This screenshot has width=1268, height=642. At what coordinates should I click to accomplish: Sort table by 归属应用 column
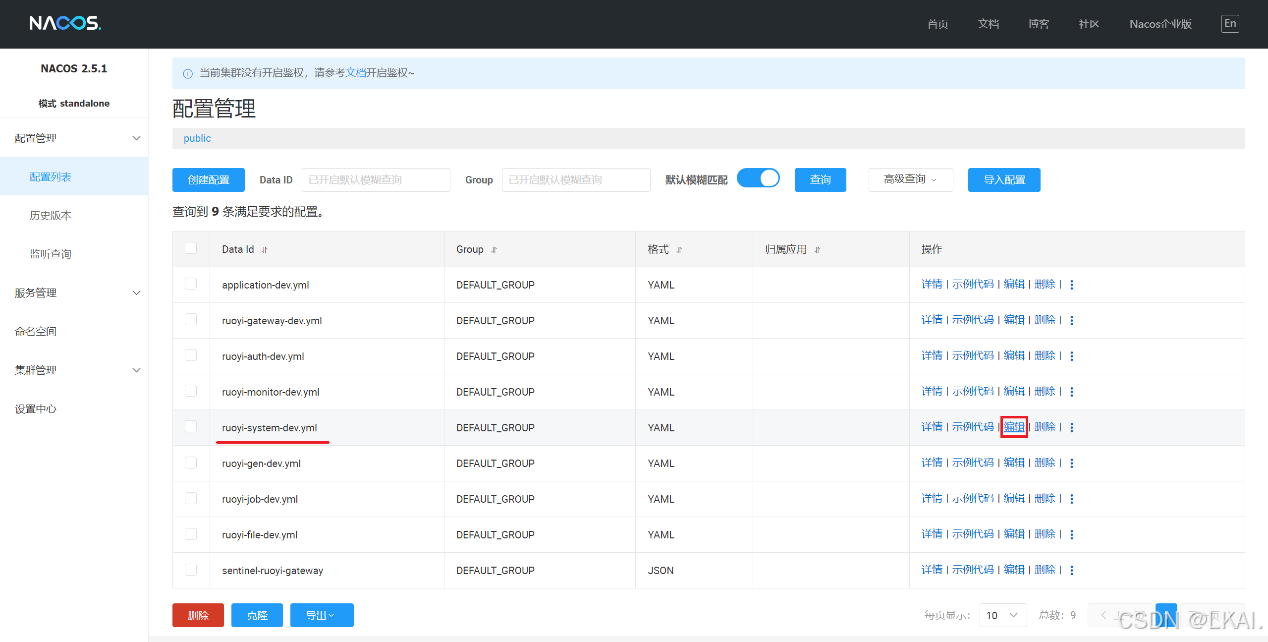[817, 250]
